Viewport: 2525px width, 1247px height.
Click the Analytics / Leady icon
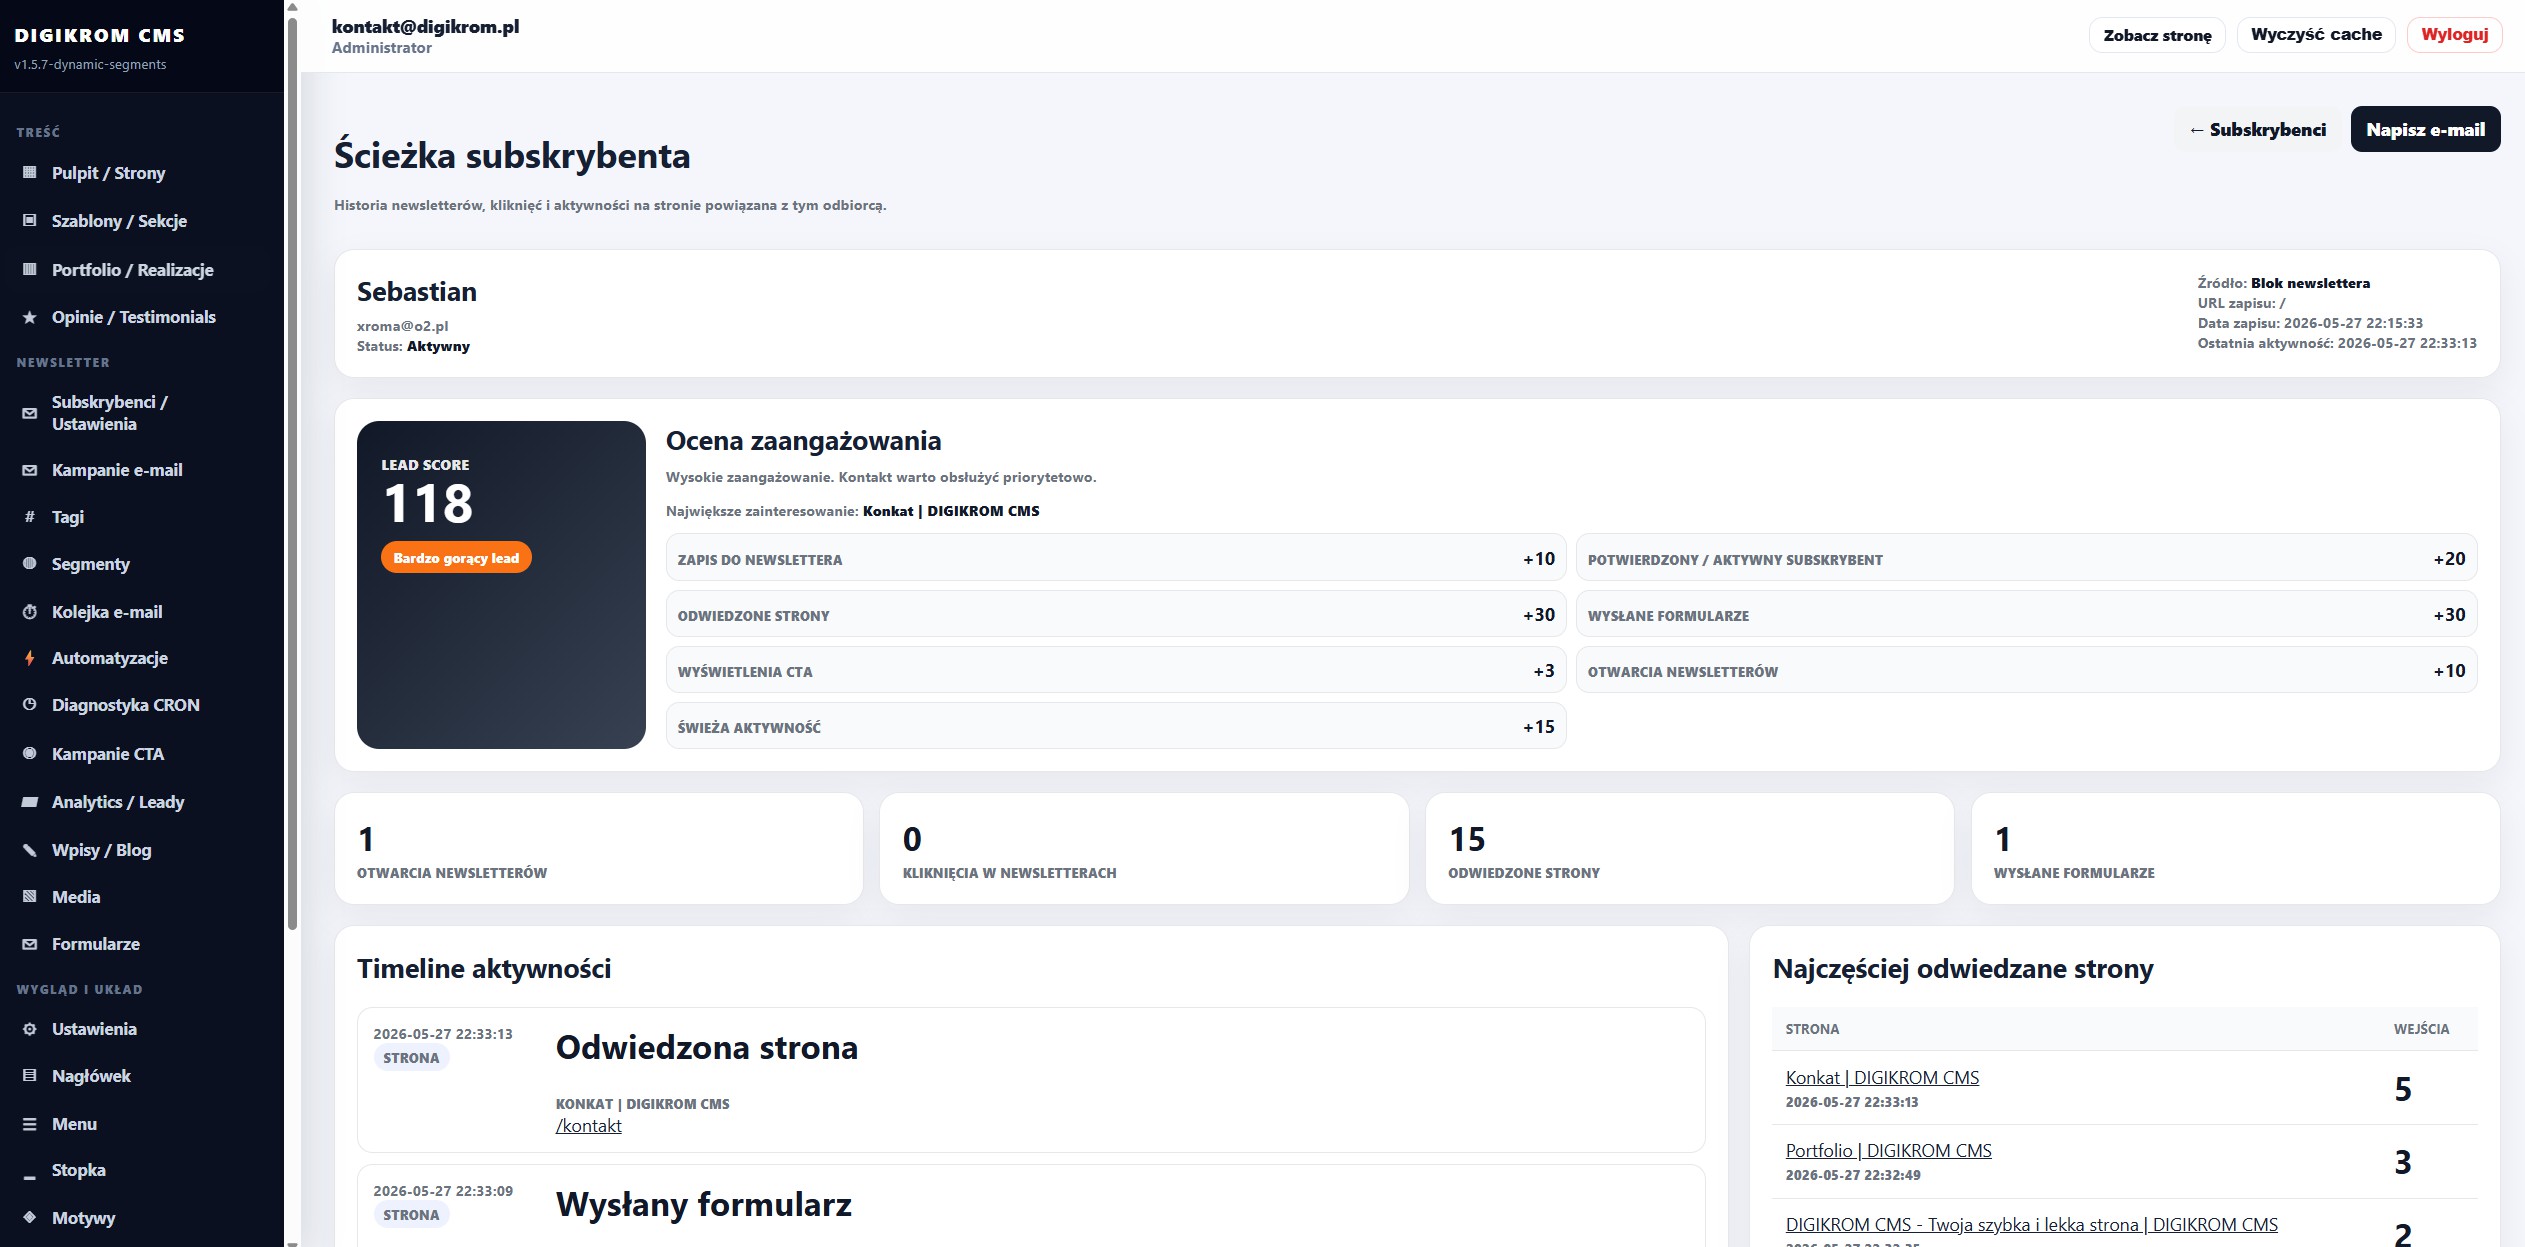(30, 802)
